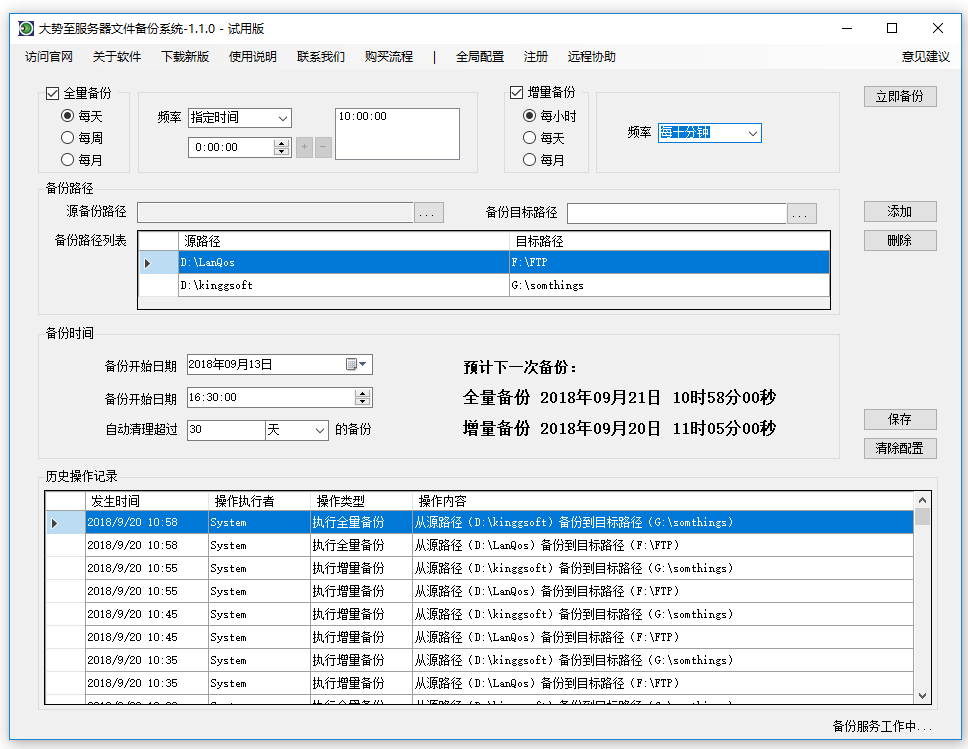The image size is (968, 749).
Task: Click the history log vertical scrollbar down arrow
Action: [922, 696]
